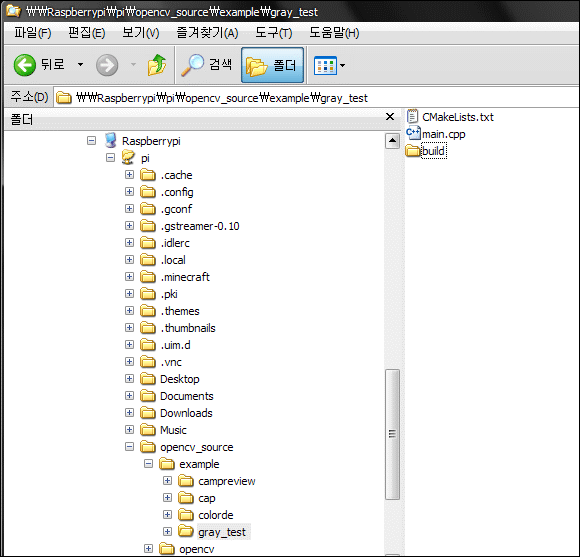The height and width of the screenshot is (557, 580).
Task: Close the folders pane with X
Action: (390, 117)
